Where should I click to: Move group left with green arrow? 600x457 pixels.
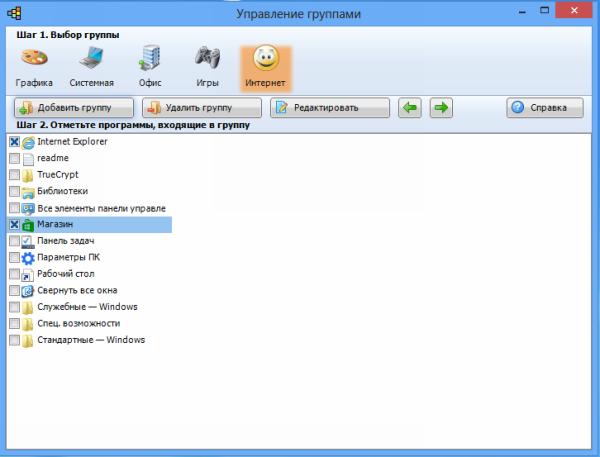[x=410, y=108]
